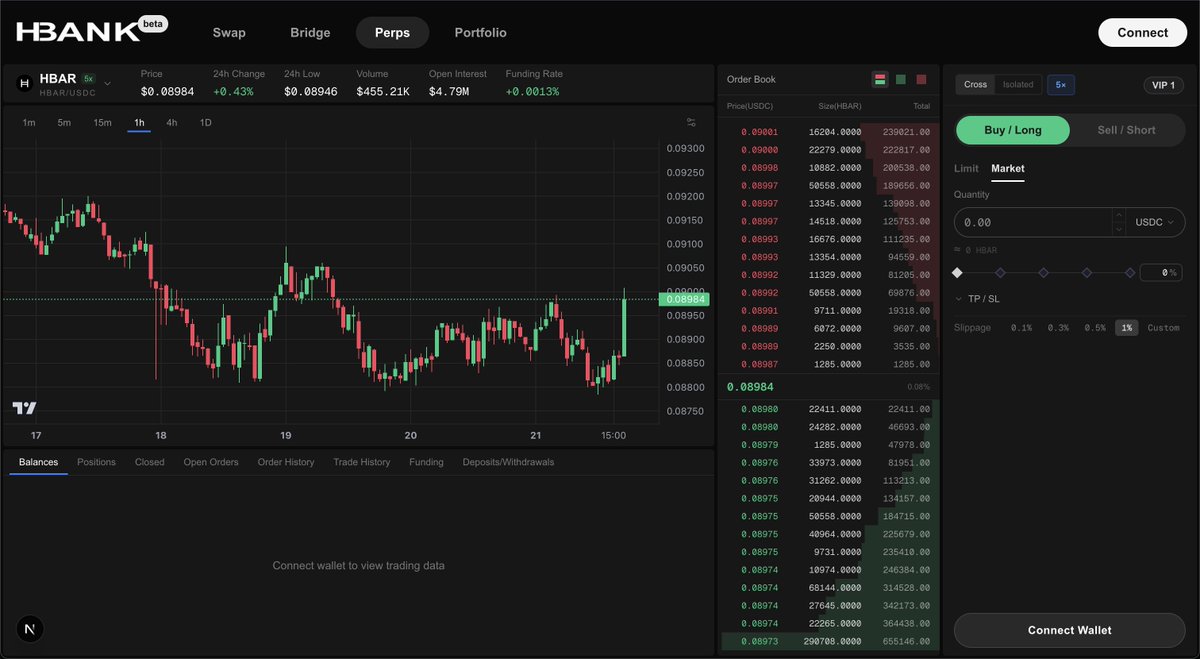Choose Sell / Short side
The image size is (1200, 659).
click(x=1126, y=130)
